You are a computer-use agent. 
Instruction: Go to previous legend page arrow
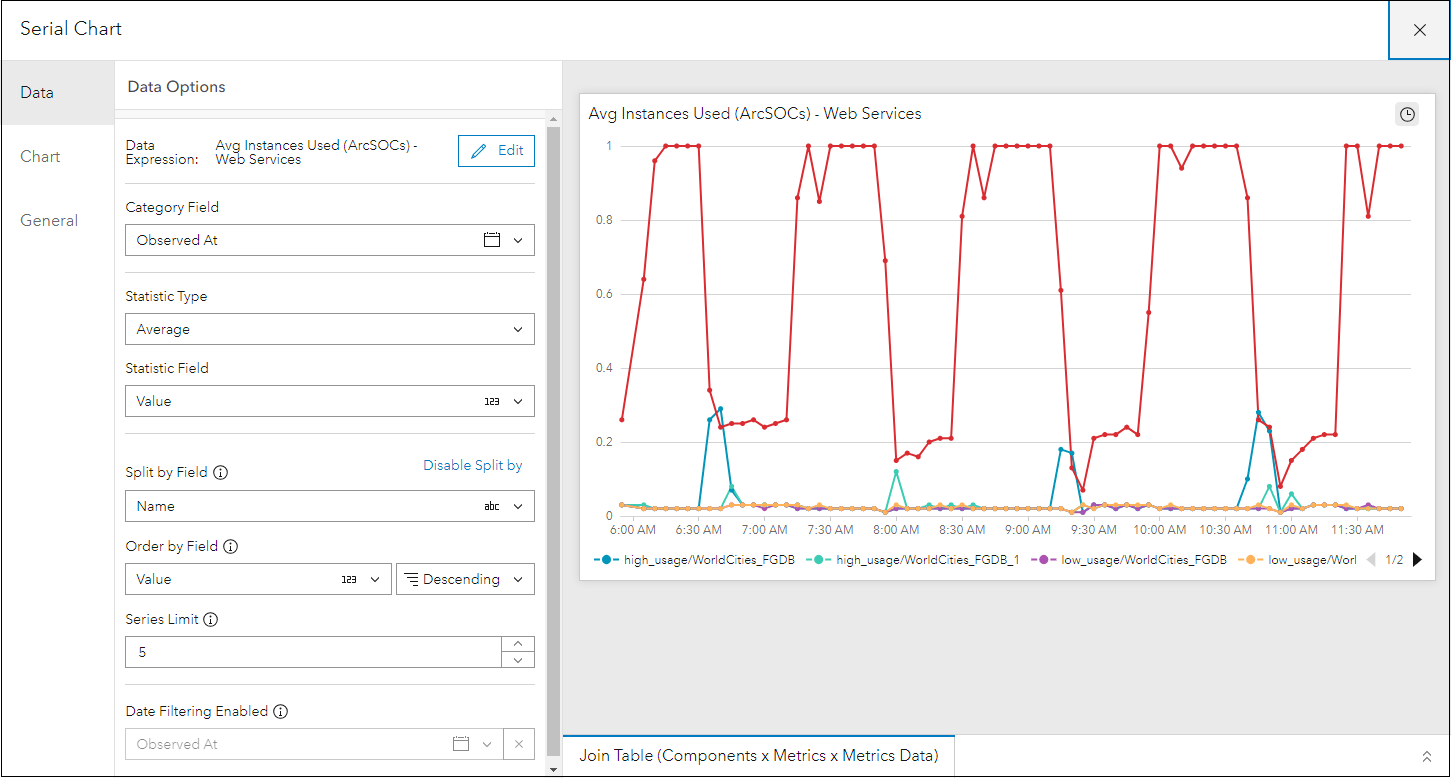click(1371, 560)
